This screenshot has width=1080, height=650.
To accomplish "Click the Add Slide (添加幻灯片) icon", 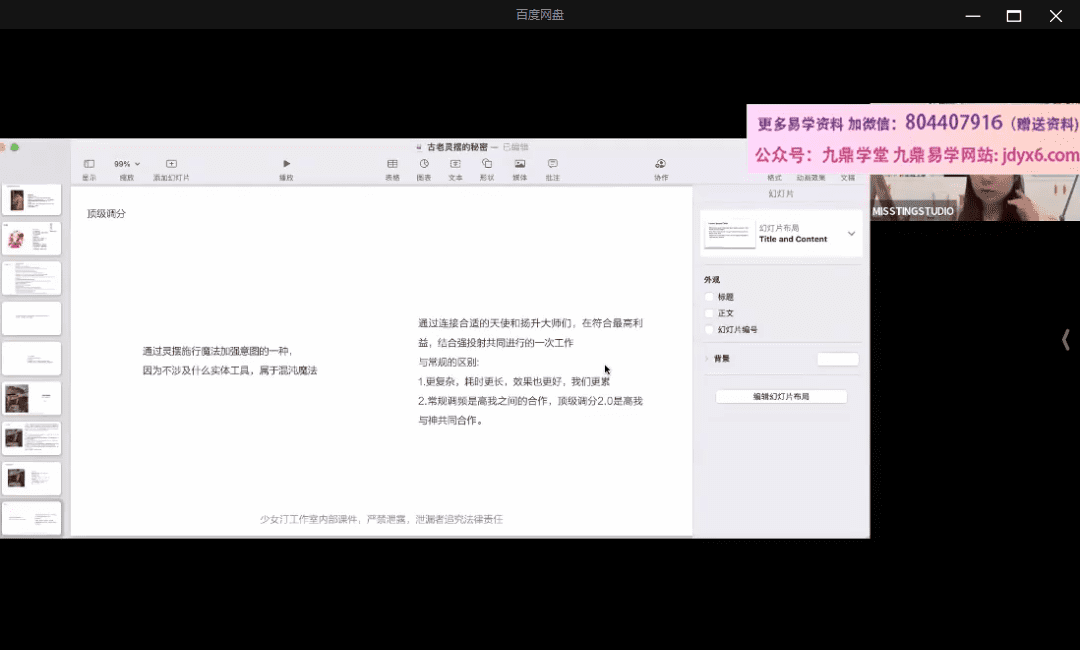I will [x=171, y=164].
